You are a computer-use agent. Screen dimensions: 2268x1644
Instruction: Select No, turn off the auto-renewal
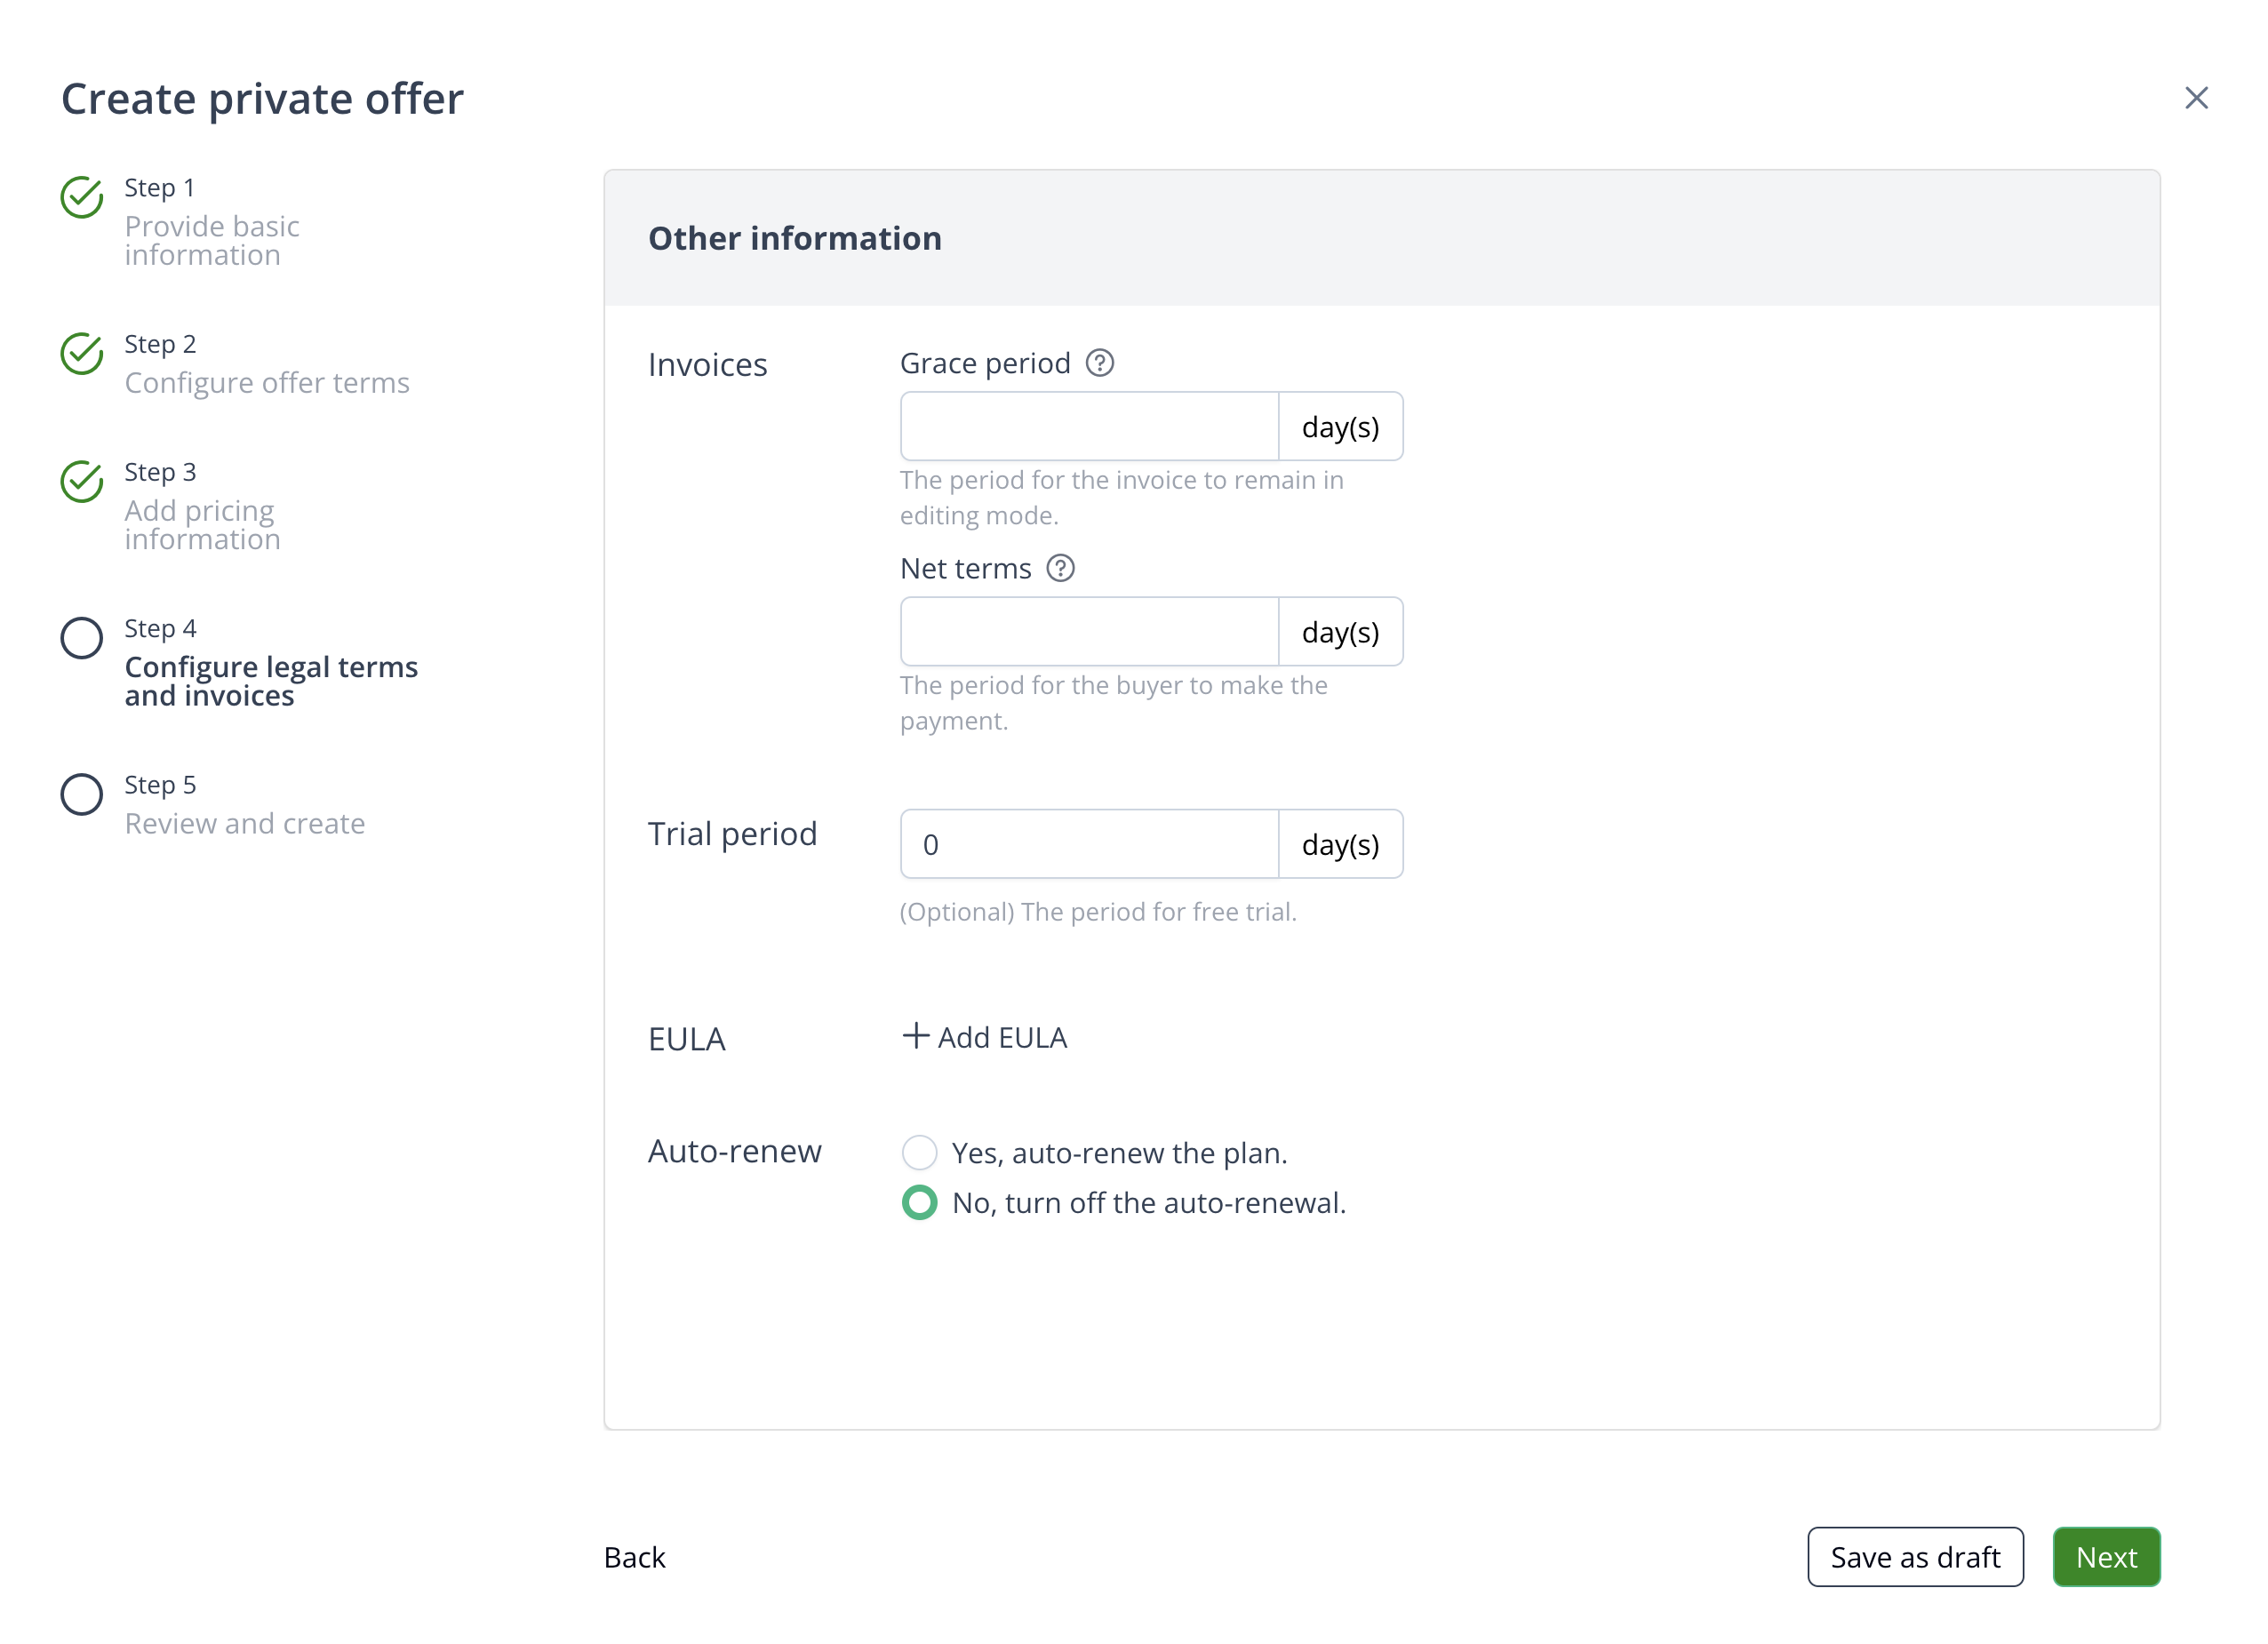coord(919,1202)
